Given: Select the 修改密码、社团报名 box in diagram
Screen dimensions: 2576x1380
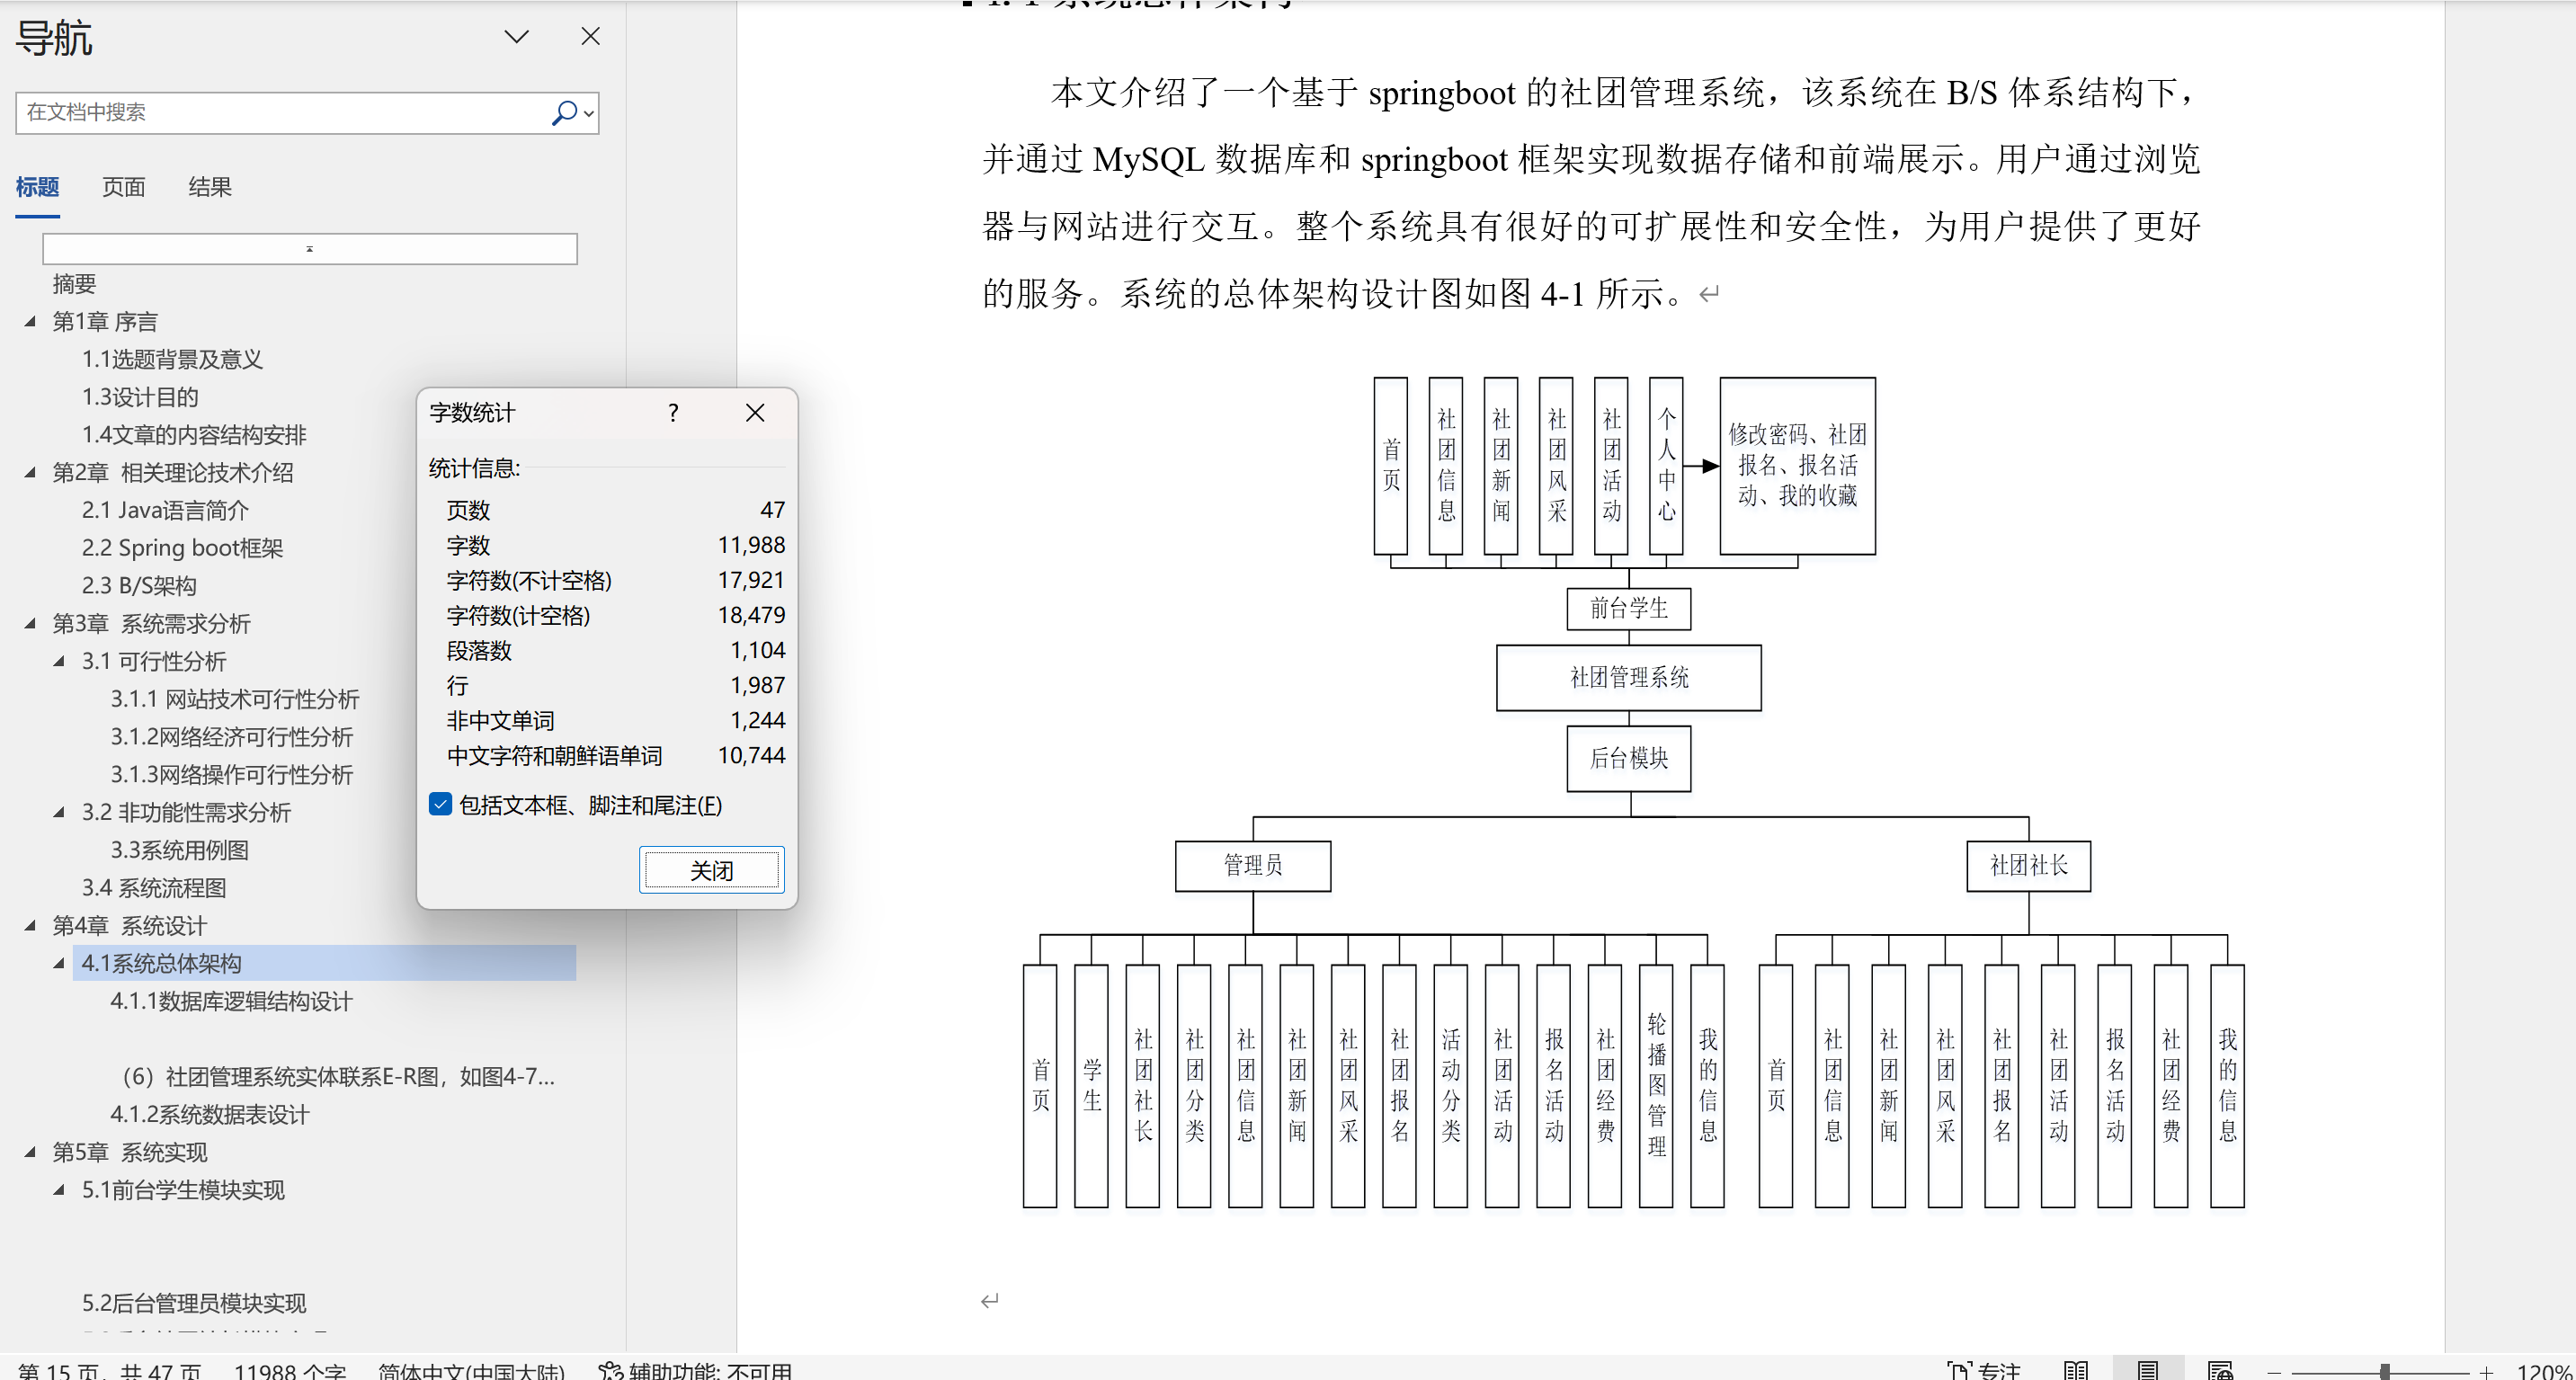Looking at the screenshot, I should pyautogui.click(x=1797, y=465).
